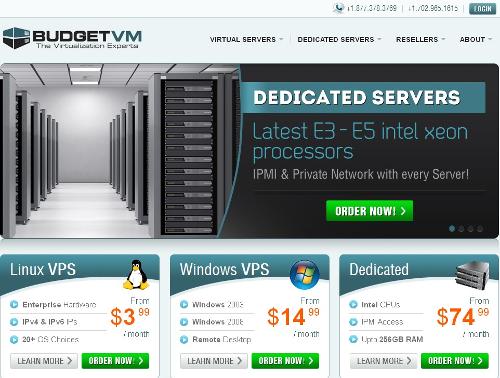Expand the Virtual Servers dropdown arrow
Screen dimensions: 500x378
tap(281, 39)
